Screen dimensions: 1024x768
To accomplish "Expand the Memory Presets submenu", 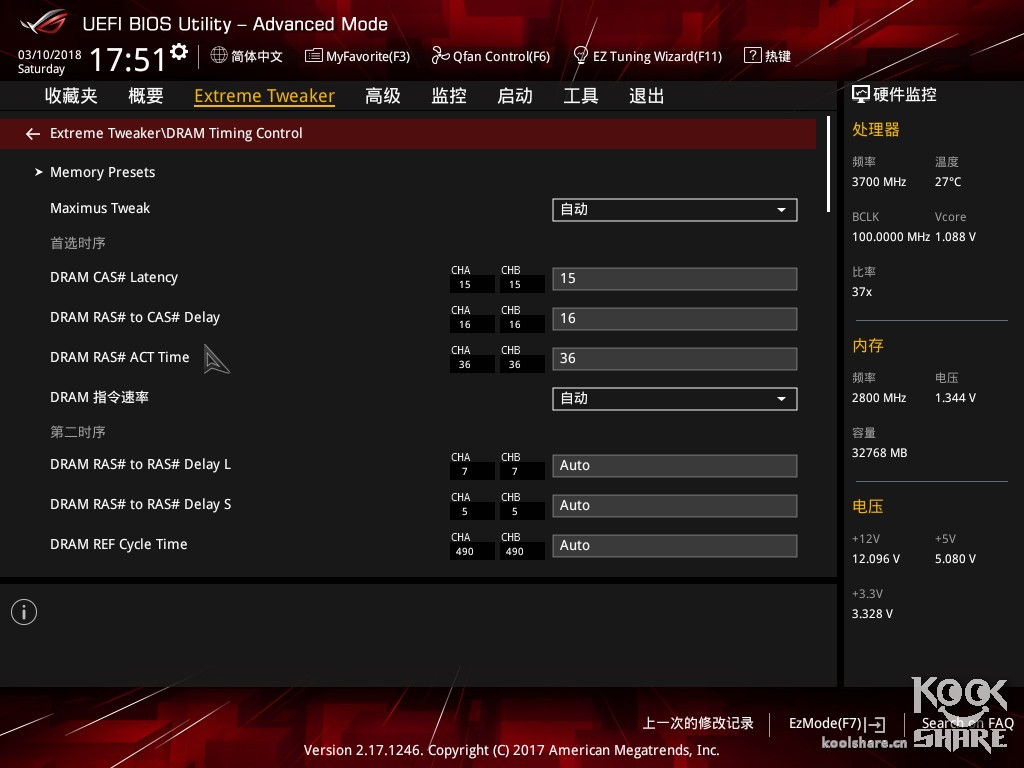I will point(102,172).
